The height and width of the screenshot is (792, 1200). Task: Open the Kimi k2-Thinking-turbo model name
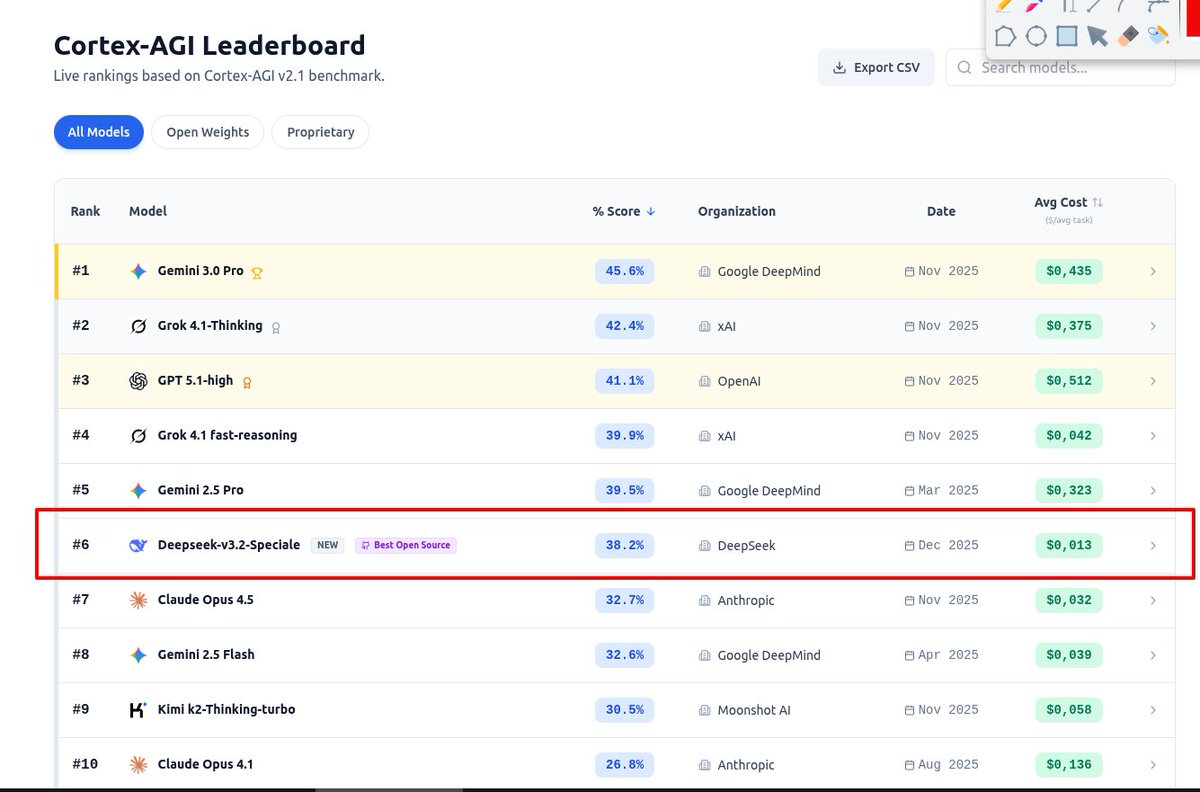[x=226, y=709]
